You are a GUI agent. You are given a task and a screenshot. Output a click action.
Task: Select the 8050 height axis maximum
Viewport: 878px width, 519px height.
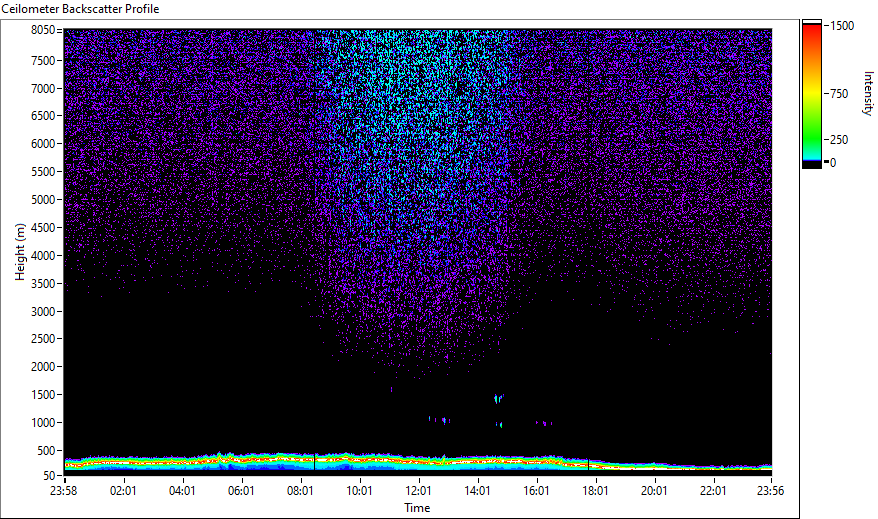pyautogui.click(x=43, y=30)
